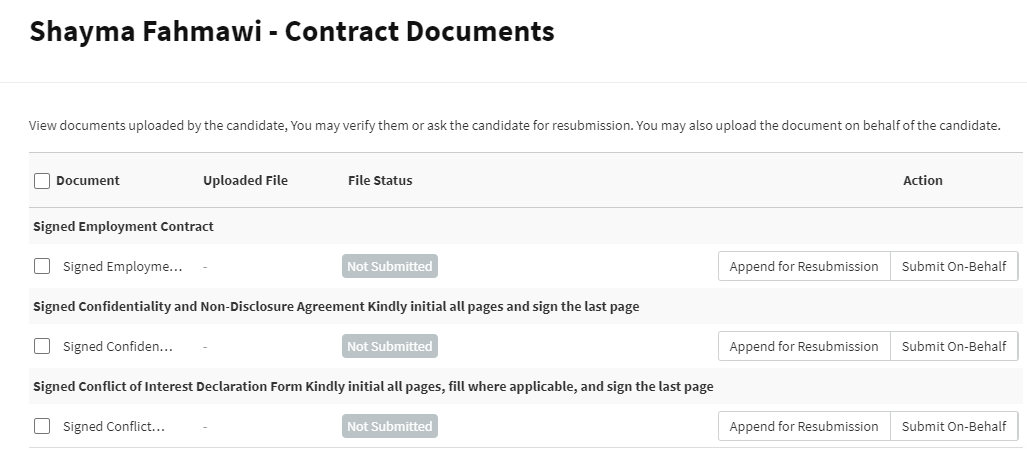Image resolution: width=1027 pixels, height=449 pixels.
Task: Click the File Status column header
Action: [380, 181]
